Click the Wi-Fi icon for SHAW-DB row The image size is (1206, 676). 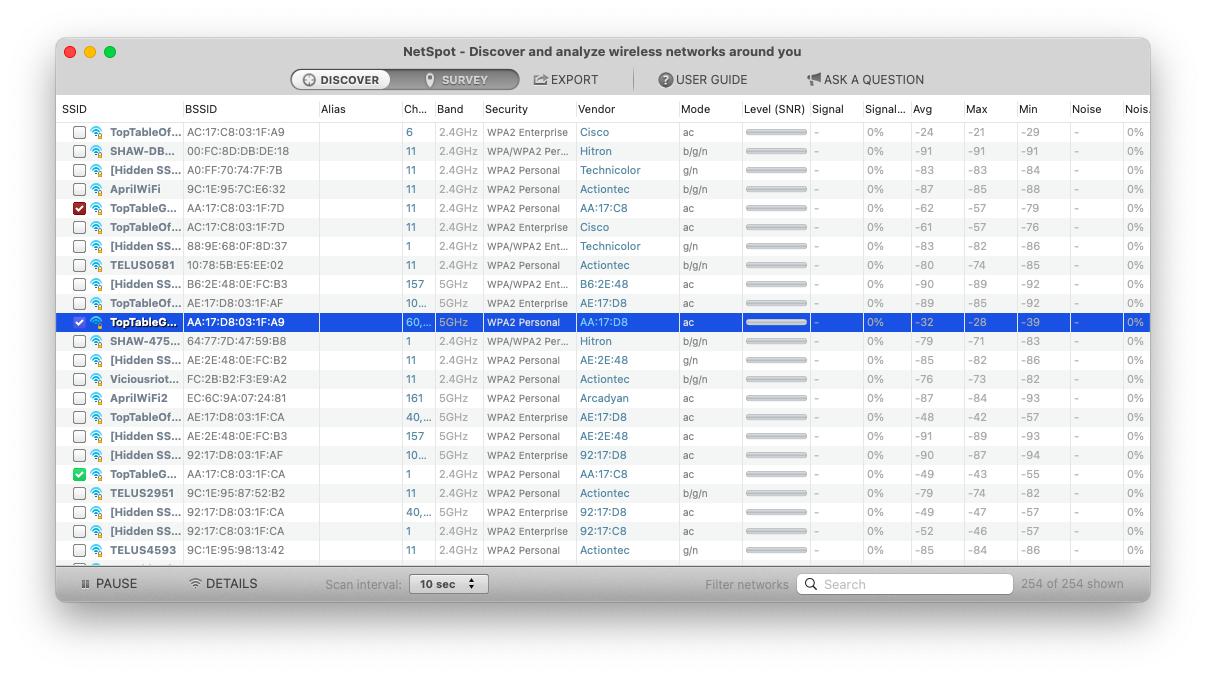tap(97, 151)
